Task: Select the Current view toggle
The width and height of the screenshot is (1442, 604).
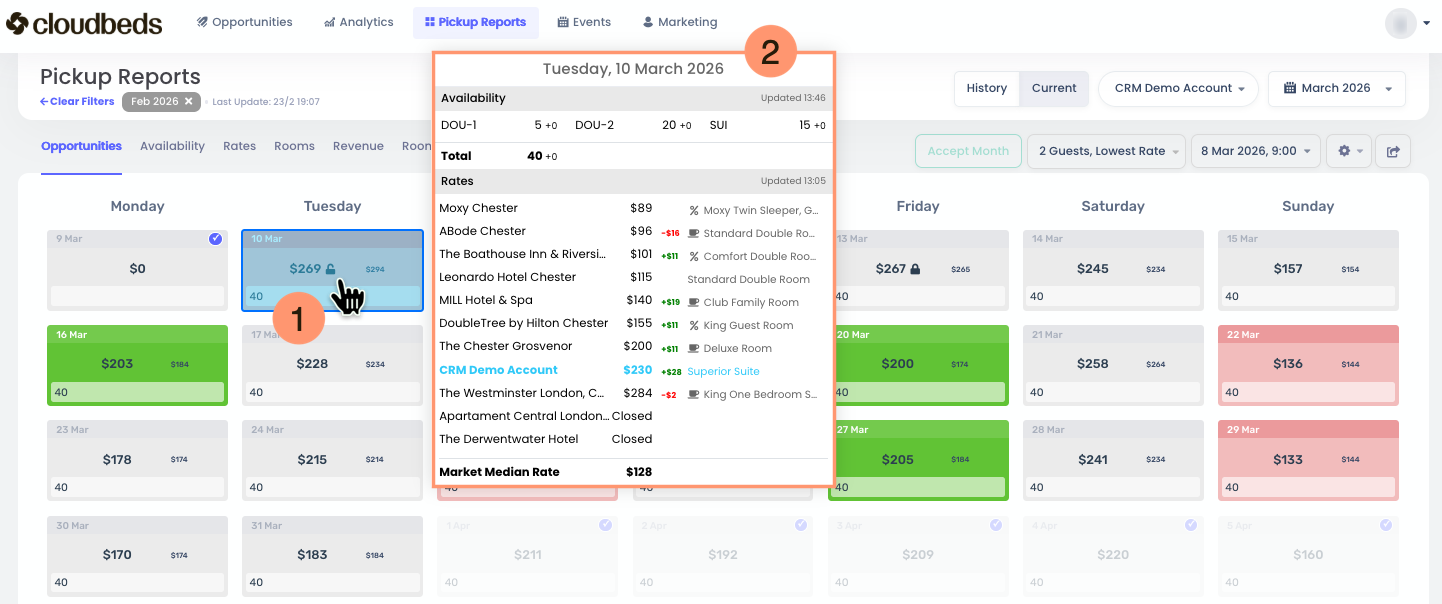Action: tap(1054, 88)
